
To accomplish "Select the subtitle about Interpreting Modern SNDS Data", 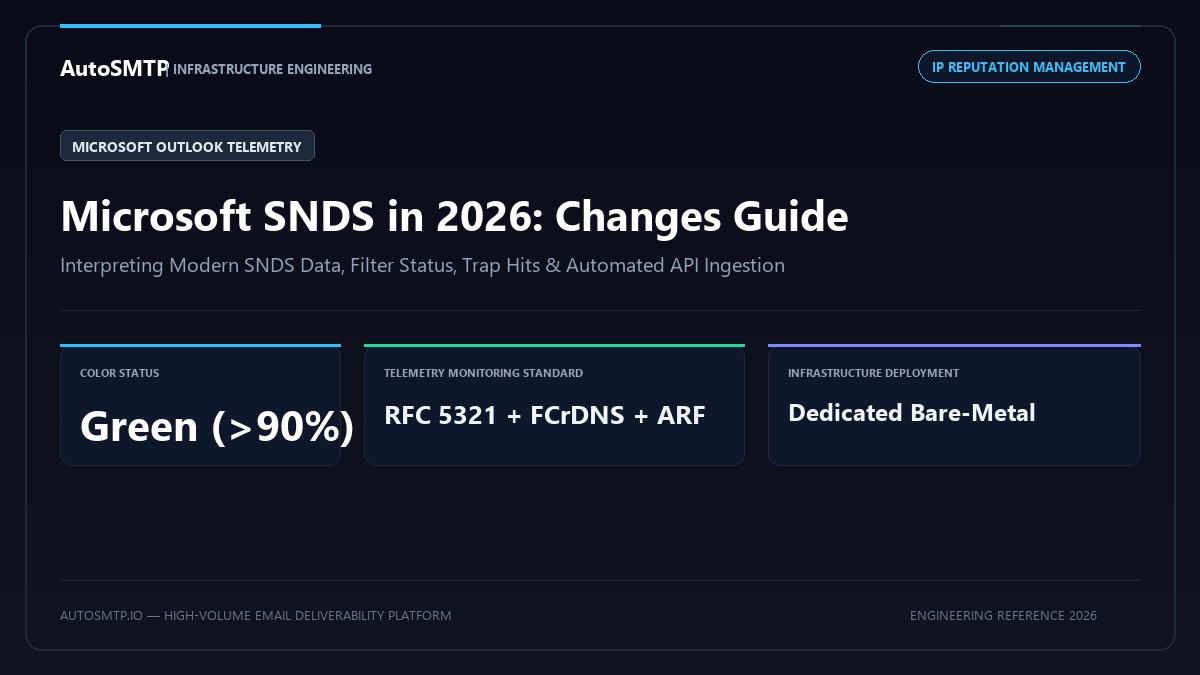I will (x=422, y=266).
